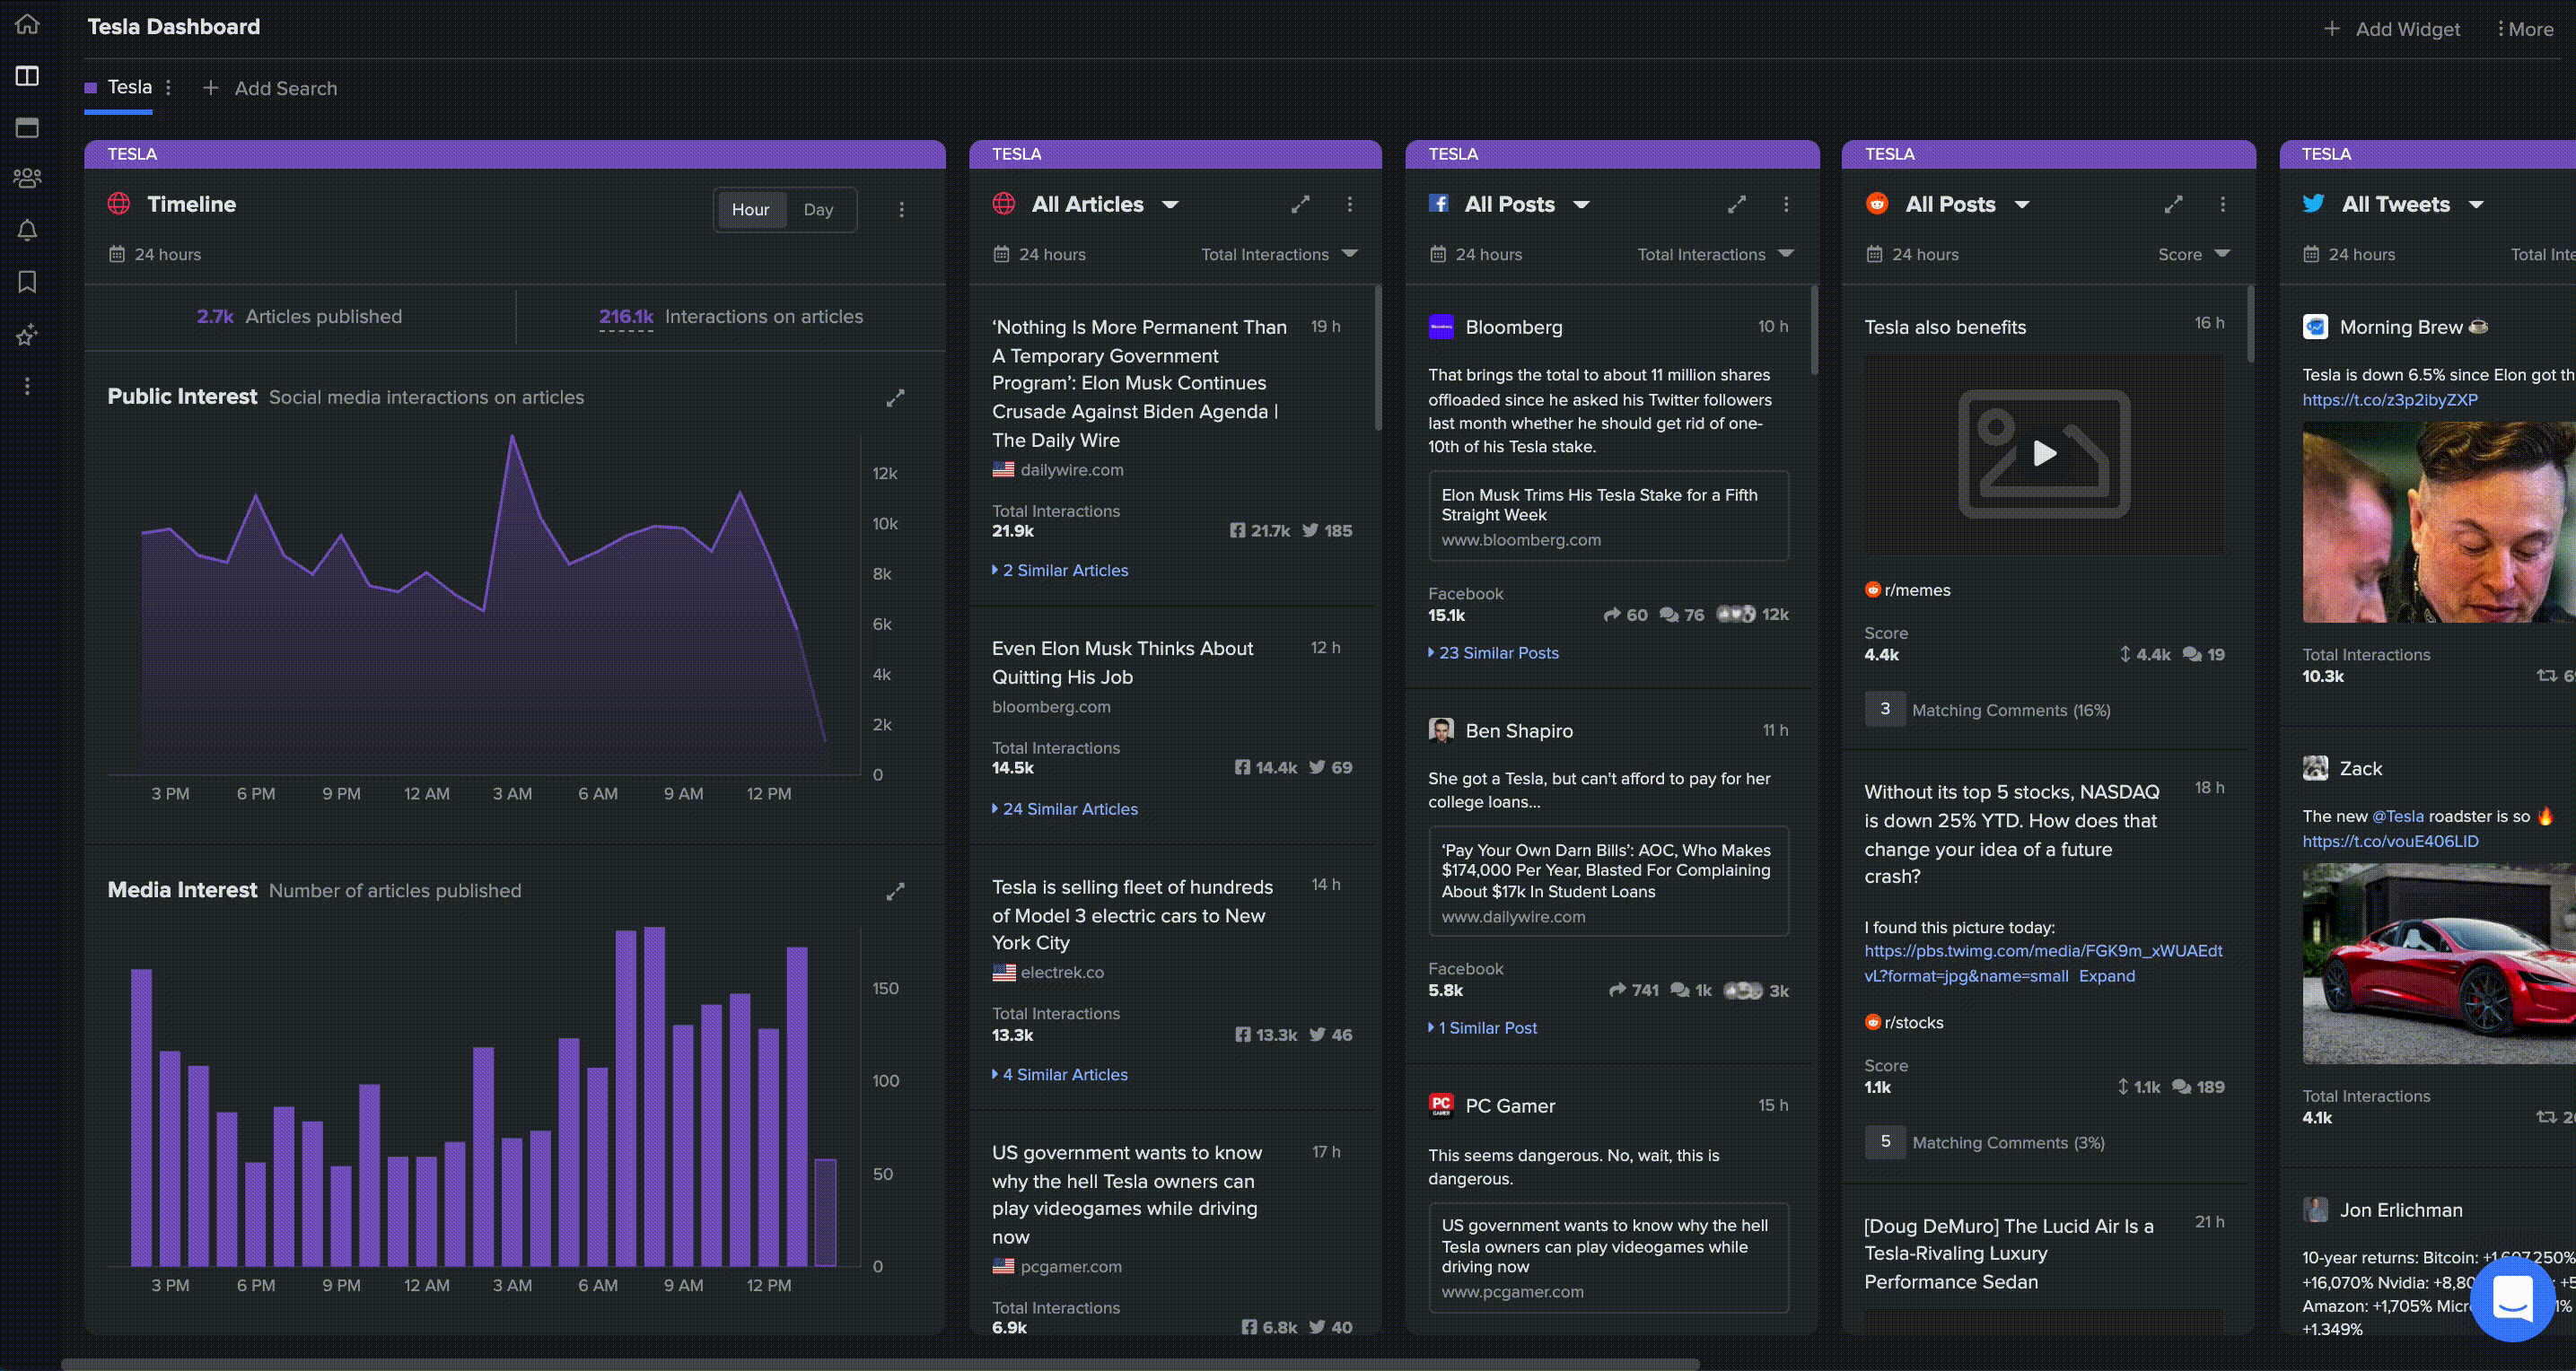Switch timeline to Hour view
Image resolution: width=2576 pixels, height=1371 pixels.
(750, 209)
